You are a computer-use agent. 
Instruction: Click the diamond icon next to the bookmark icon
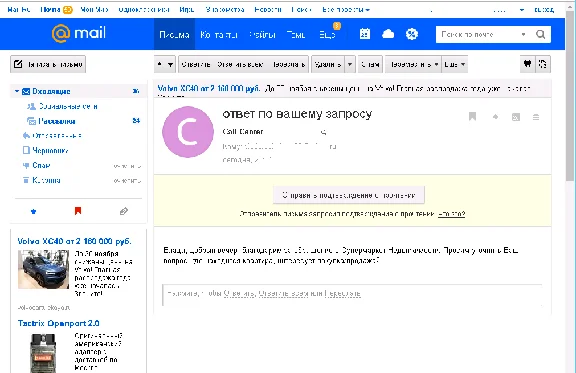pyautogui.click(x=495, y=117)
